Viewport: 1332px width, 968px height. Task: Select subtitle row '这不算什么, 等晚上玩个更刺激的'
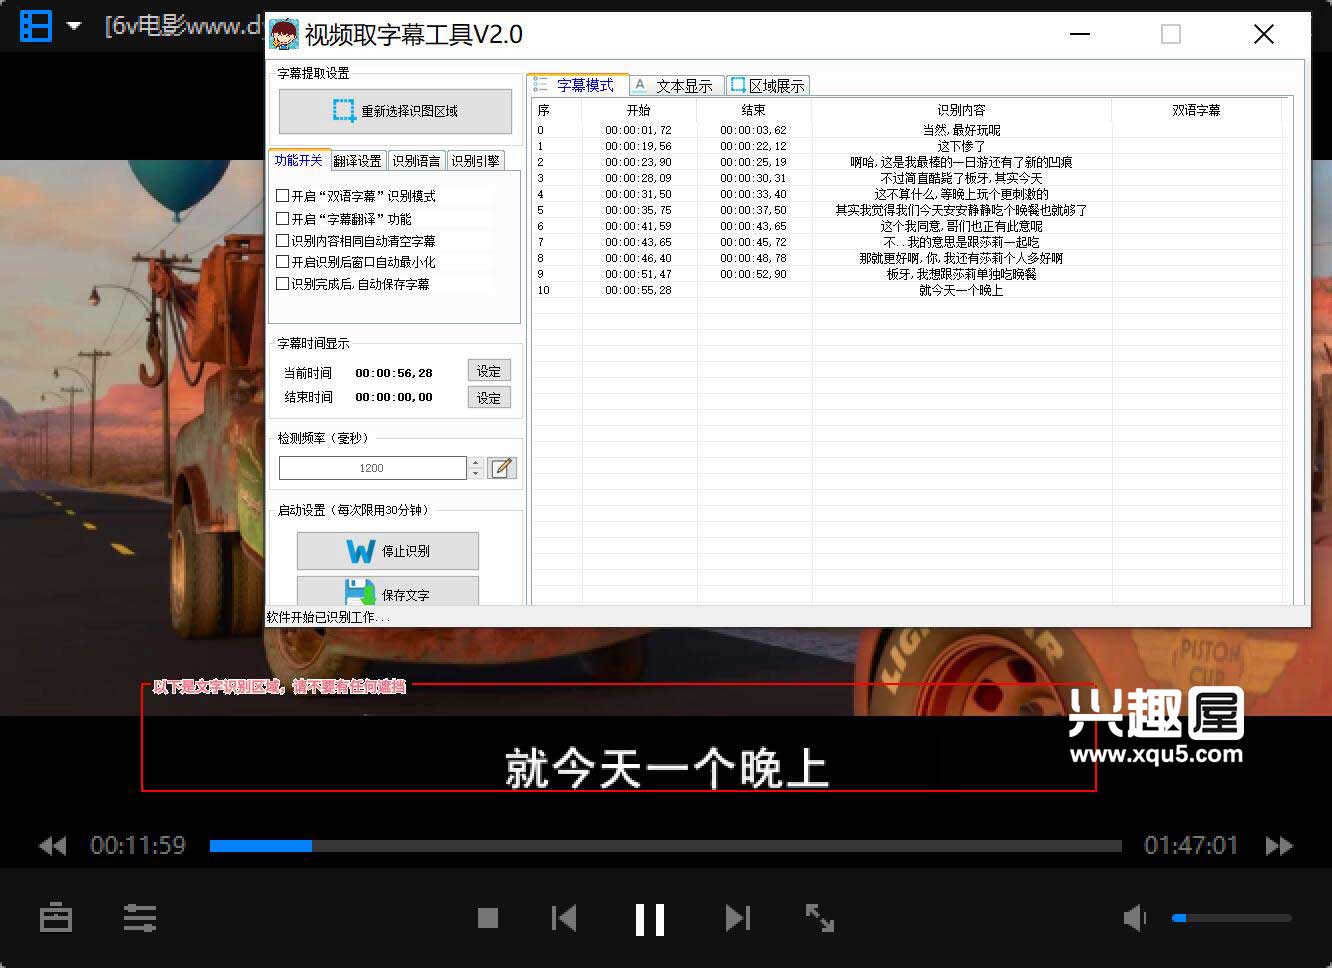coord(907,194)
